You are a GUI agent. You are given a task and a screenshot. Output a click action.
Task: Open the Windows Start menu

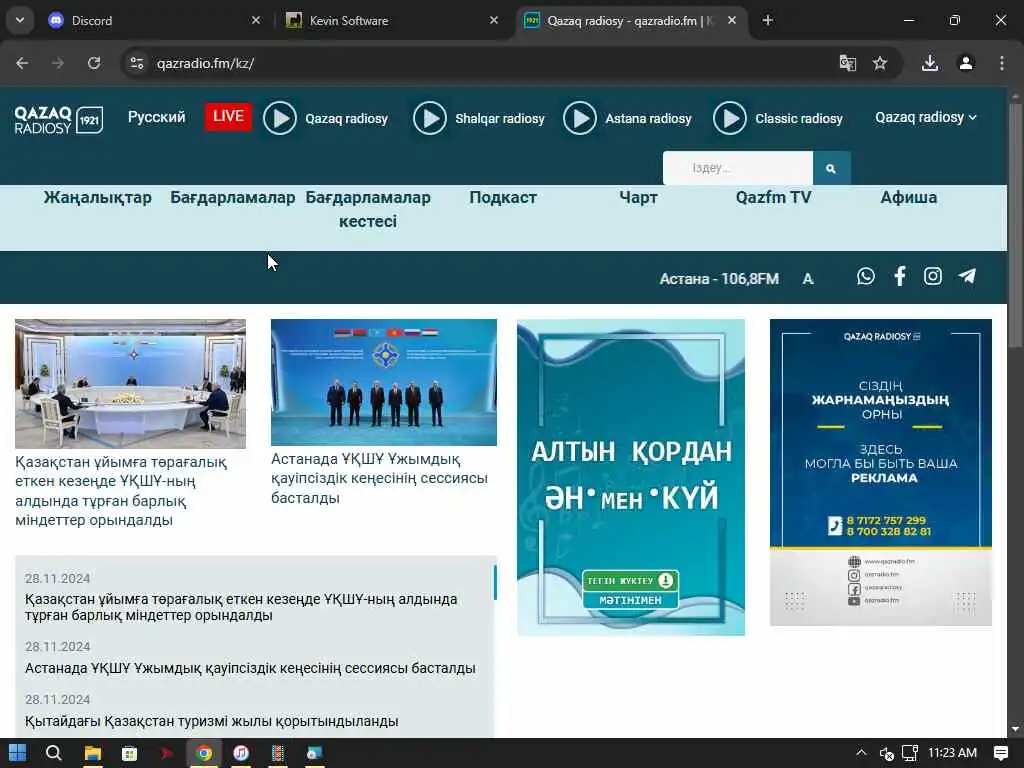18,753
